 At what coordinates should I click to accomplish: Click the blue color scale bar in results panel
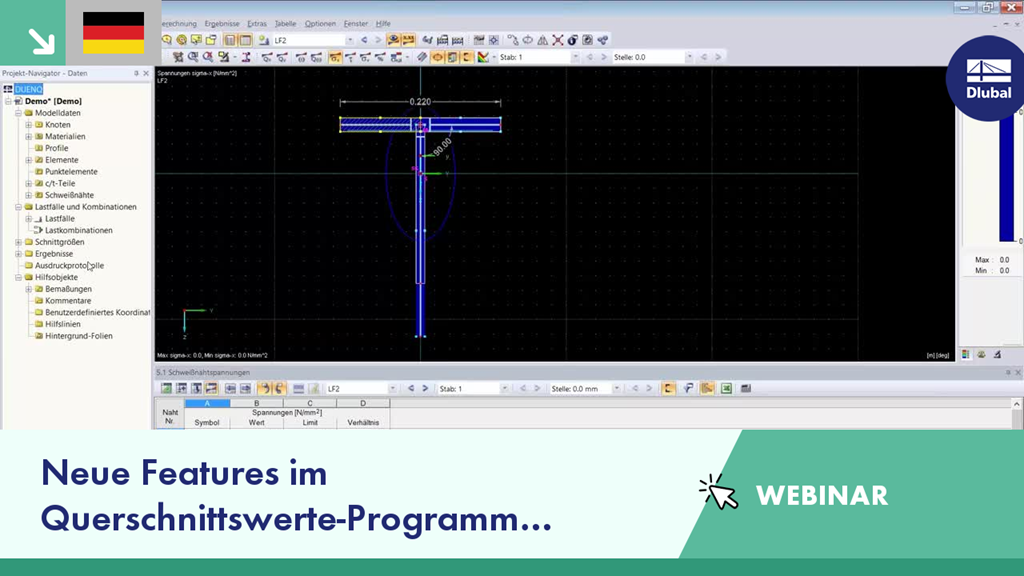point(1006,178)
